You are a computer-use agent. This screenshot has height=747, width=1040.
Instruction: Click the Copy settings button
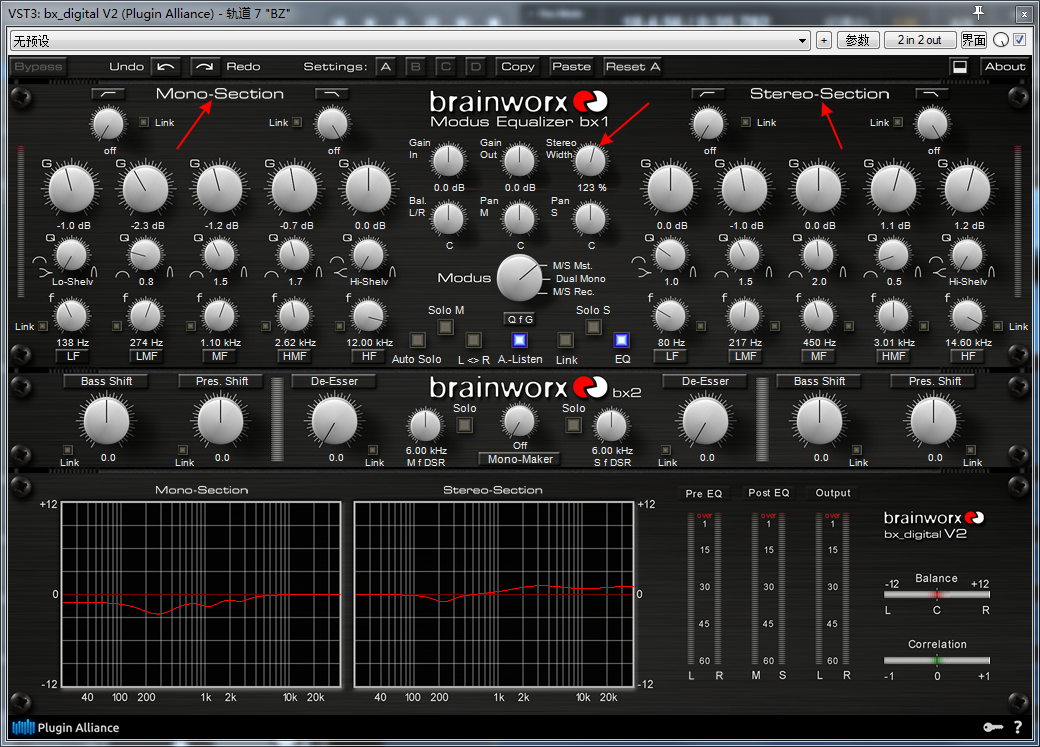[517, 66]
